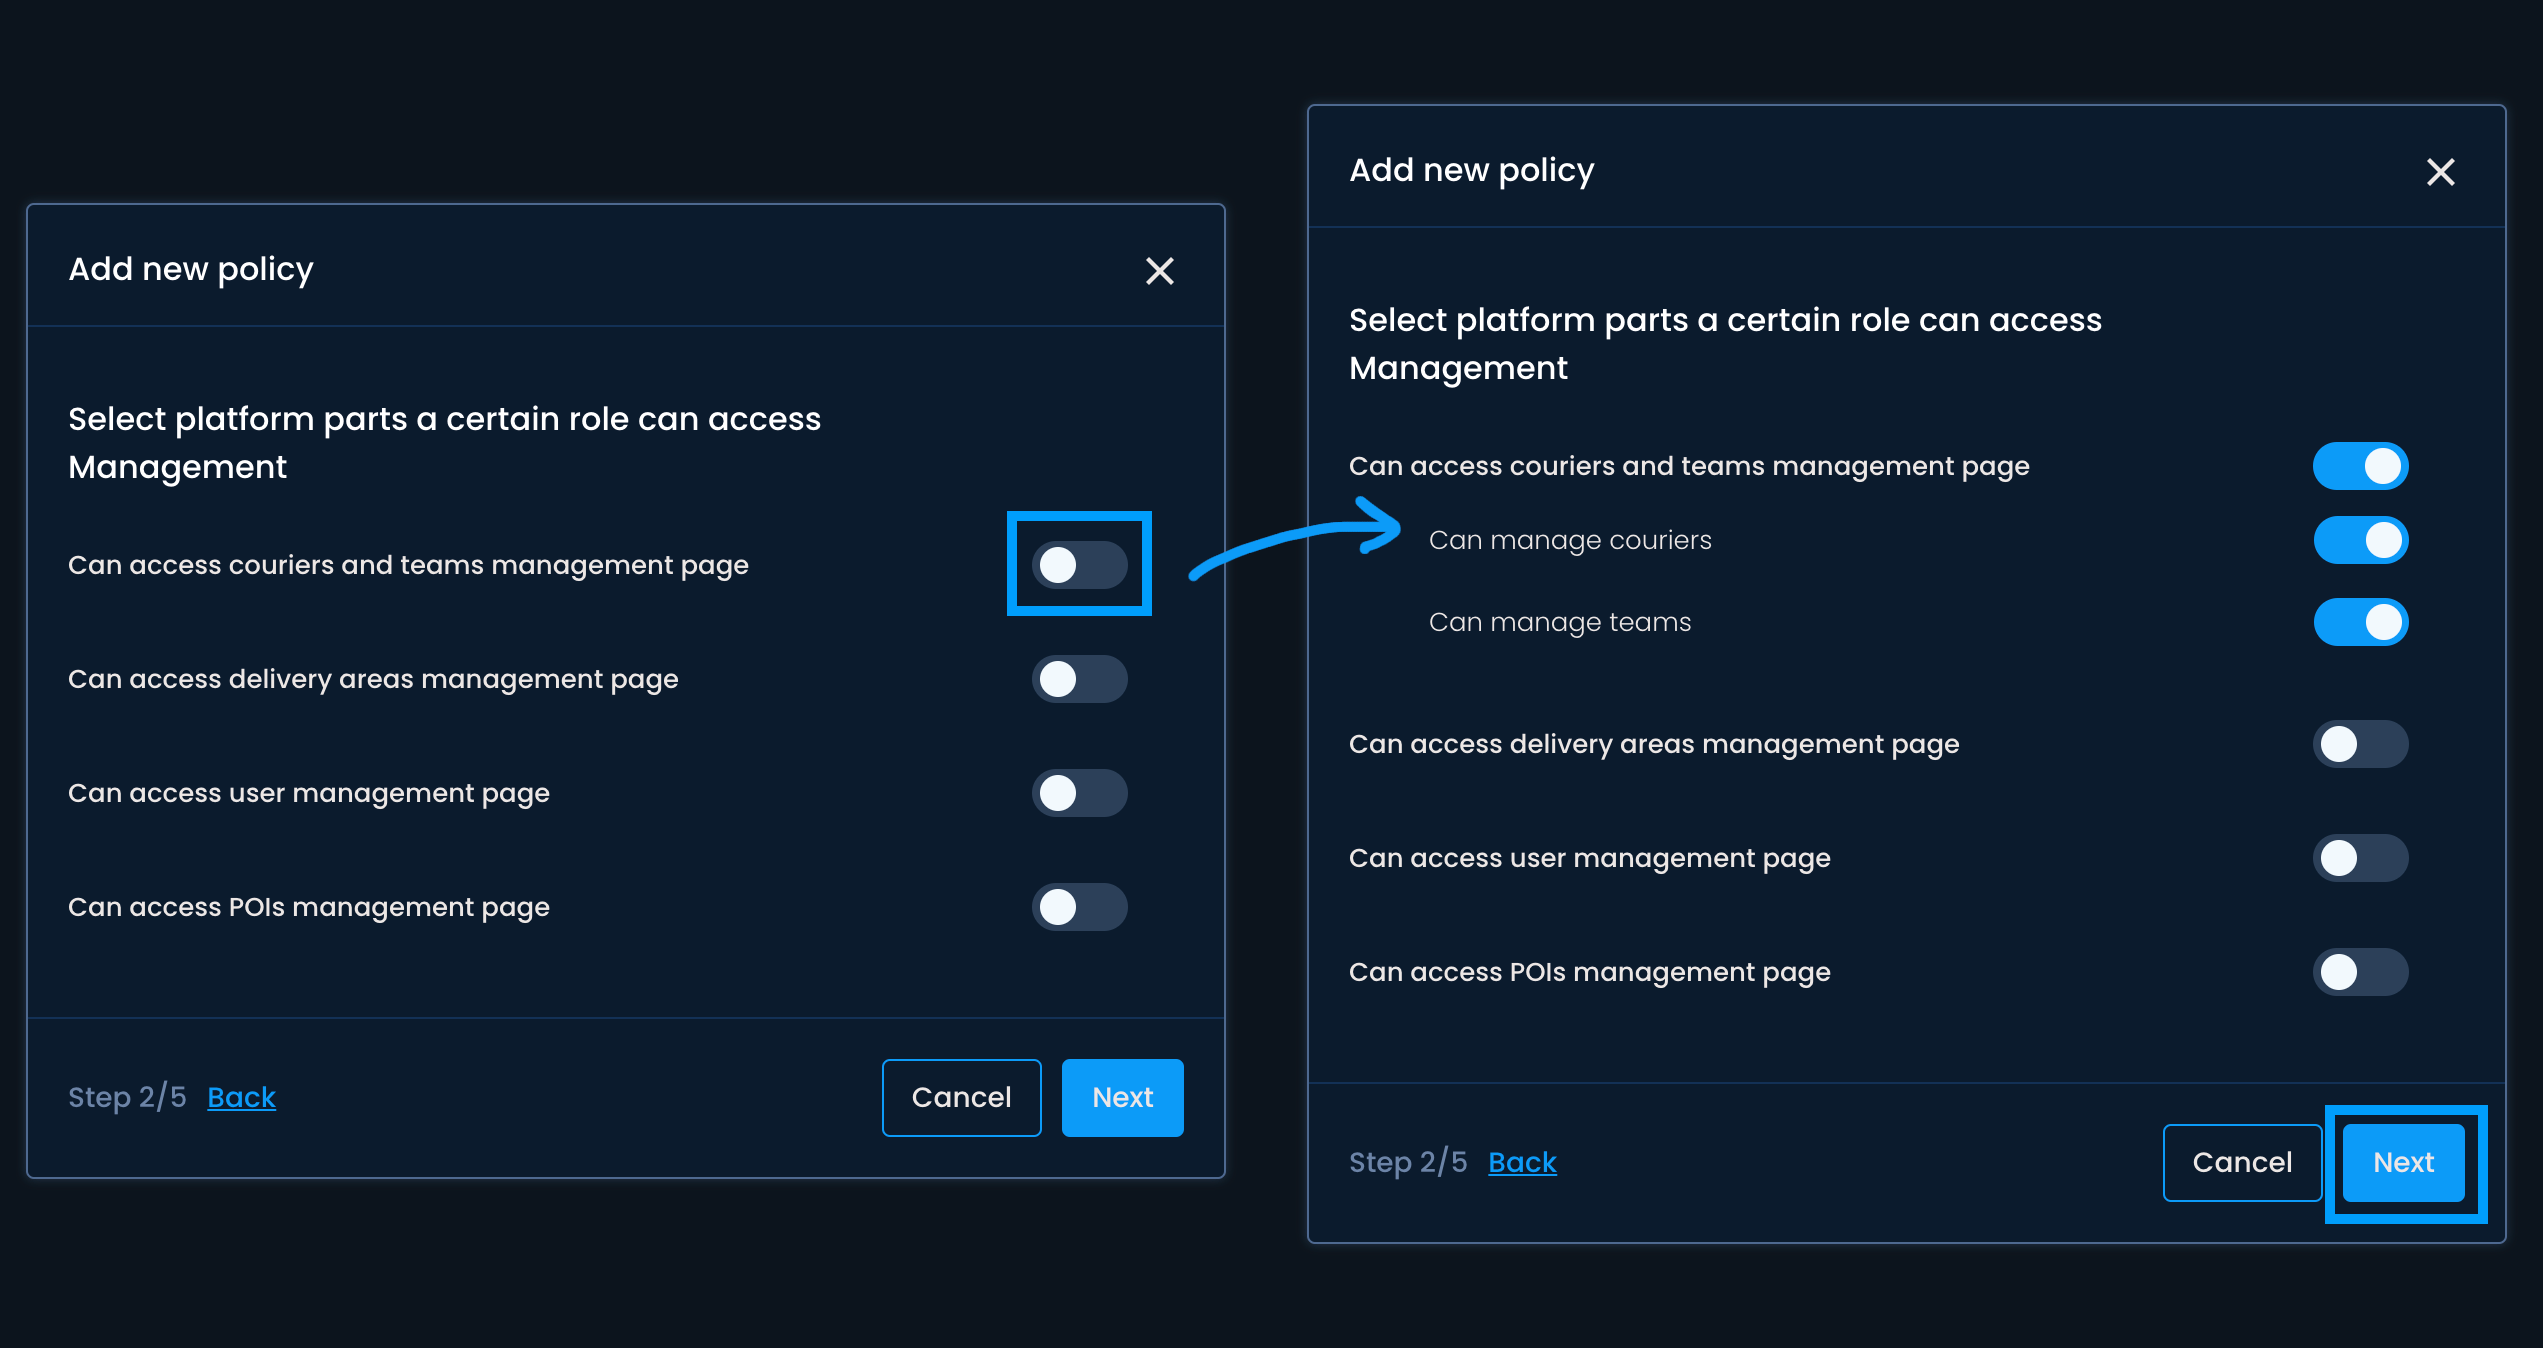Toggle POIs management access in left dialog

tap(1079, 907)
